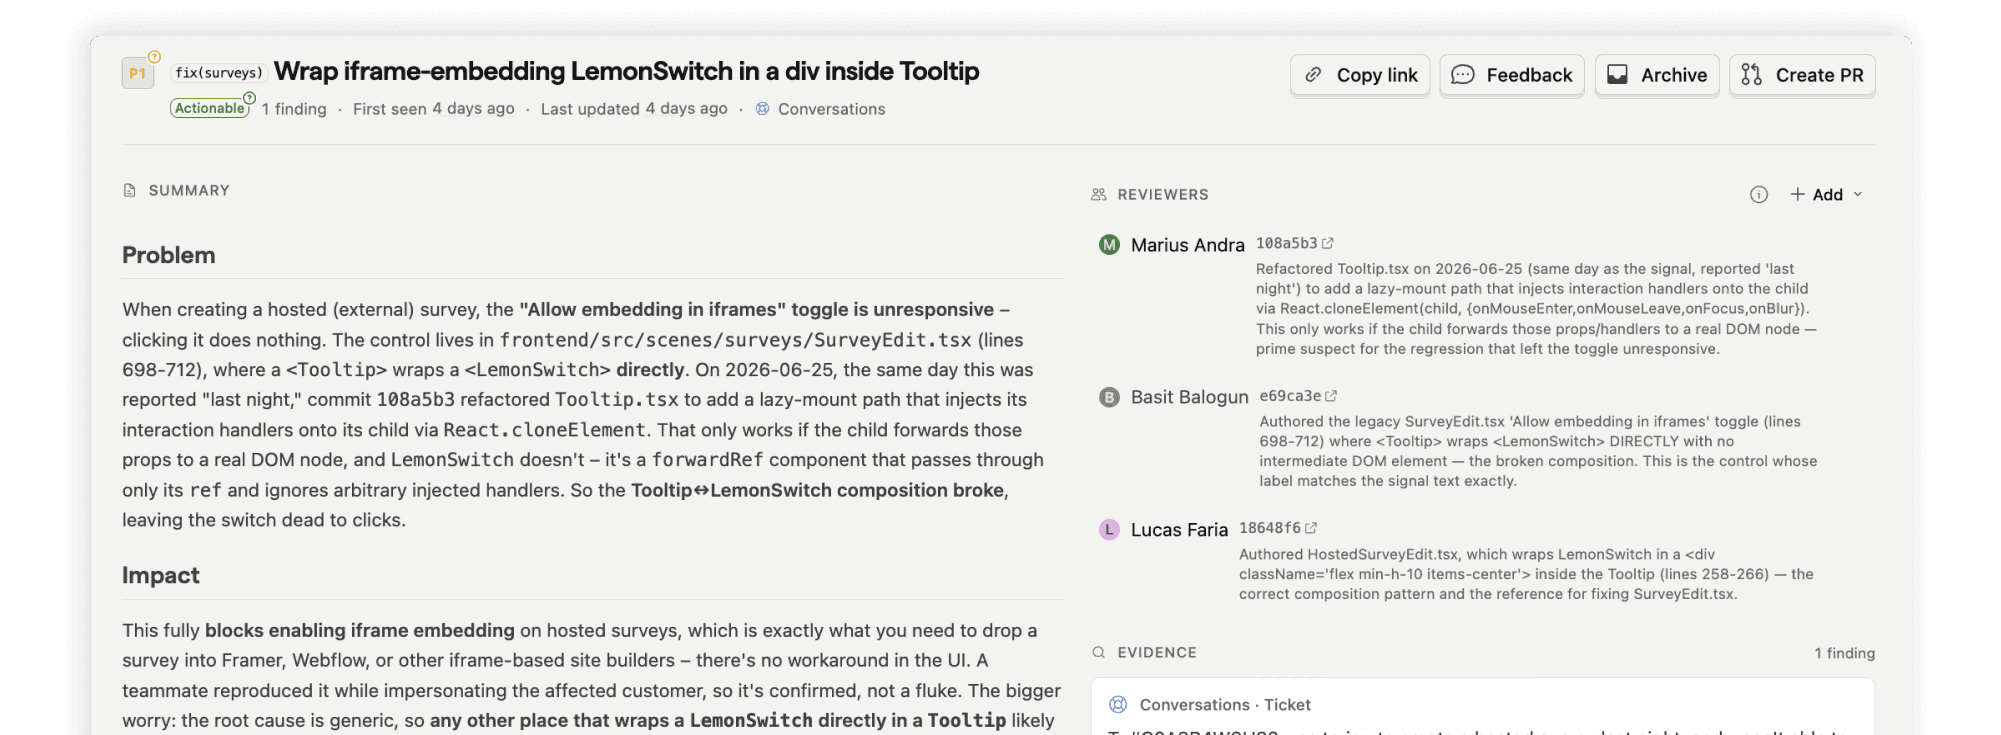Click the Impact heading
The width and height of the screenshot is (2001, 735).
coord(161,575)
